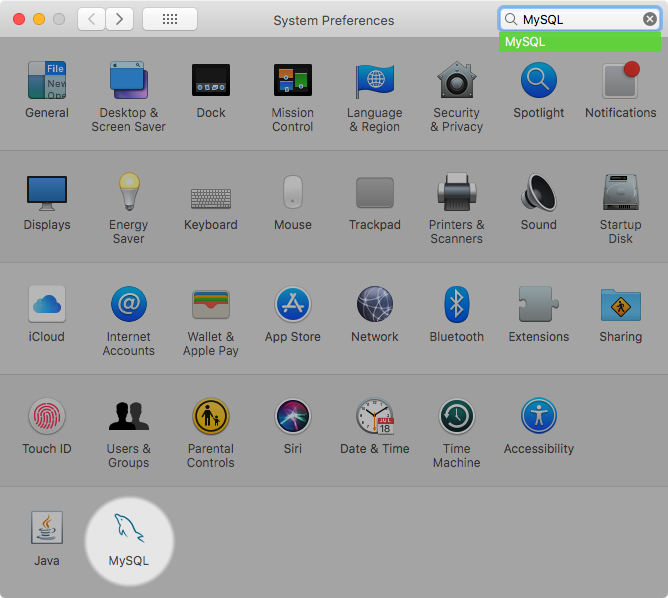Screen dimensions: 668x598
Task: Clear the search field text
Action: pos(650,19)
